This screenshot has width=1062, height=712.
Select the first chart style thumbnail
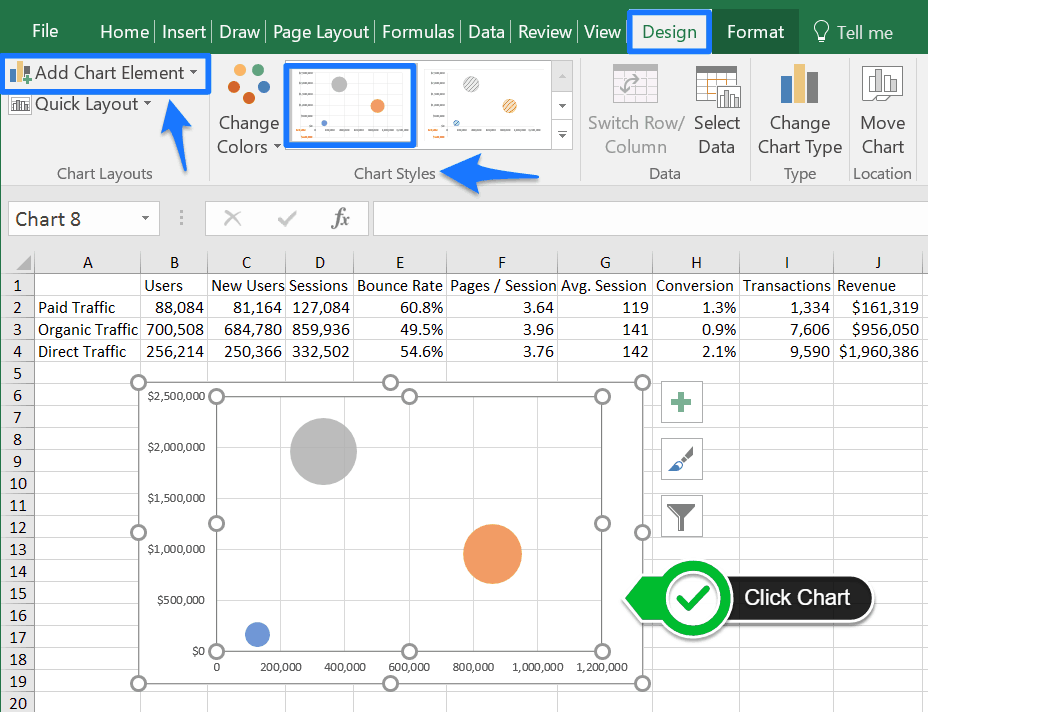click(x=349, y=103)
